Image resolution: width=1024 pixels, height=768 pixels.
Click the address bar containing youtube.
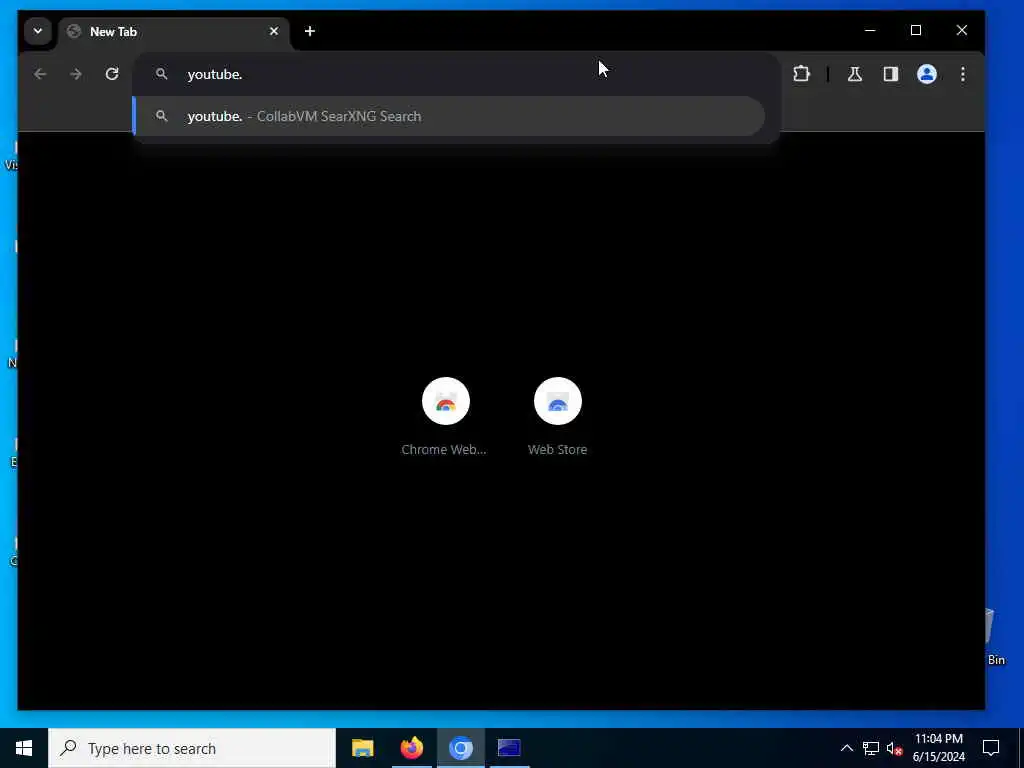pyautogui.click(x=457, y=74)
